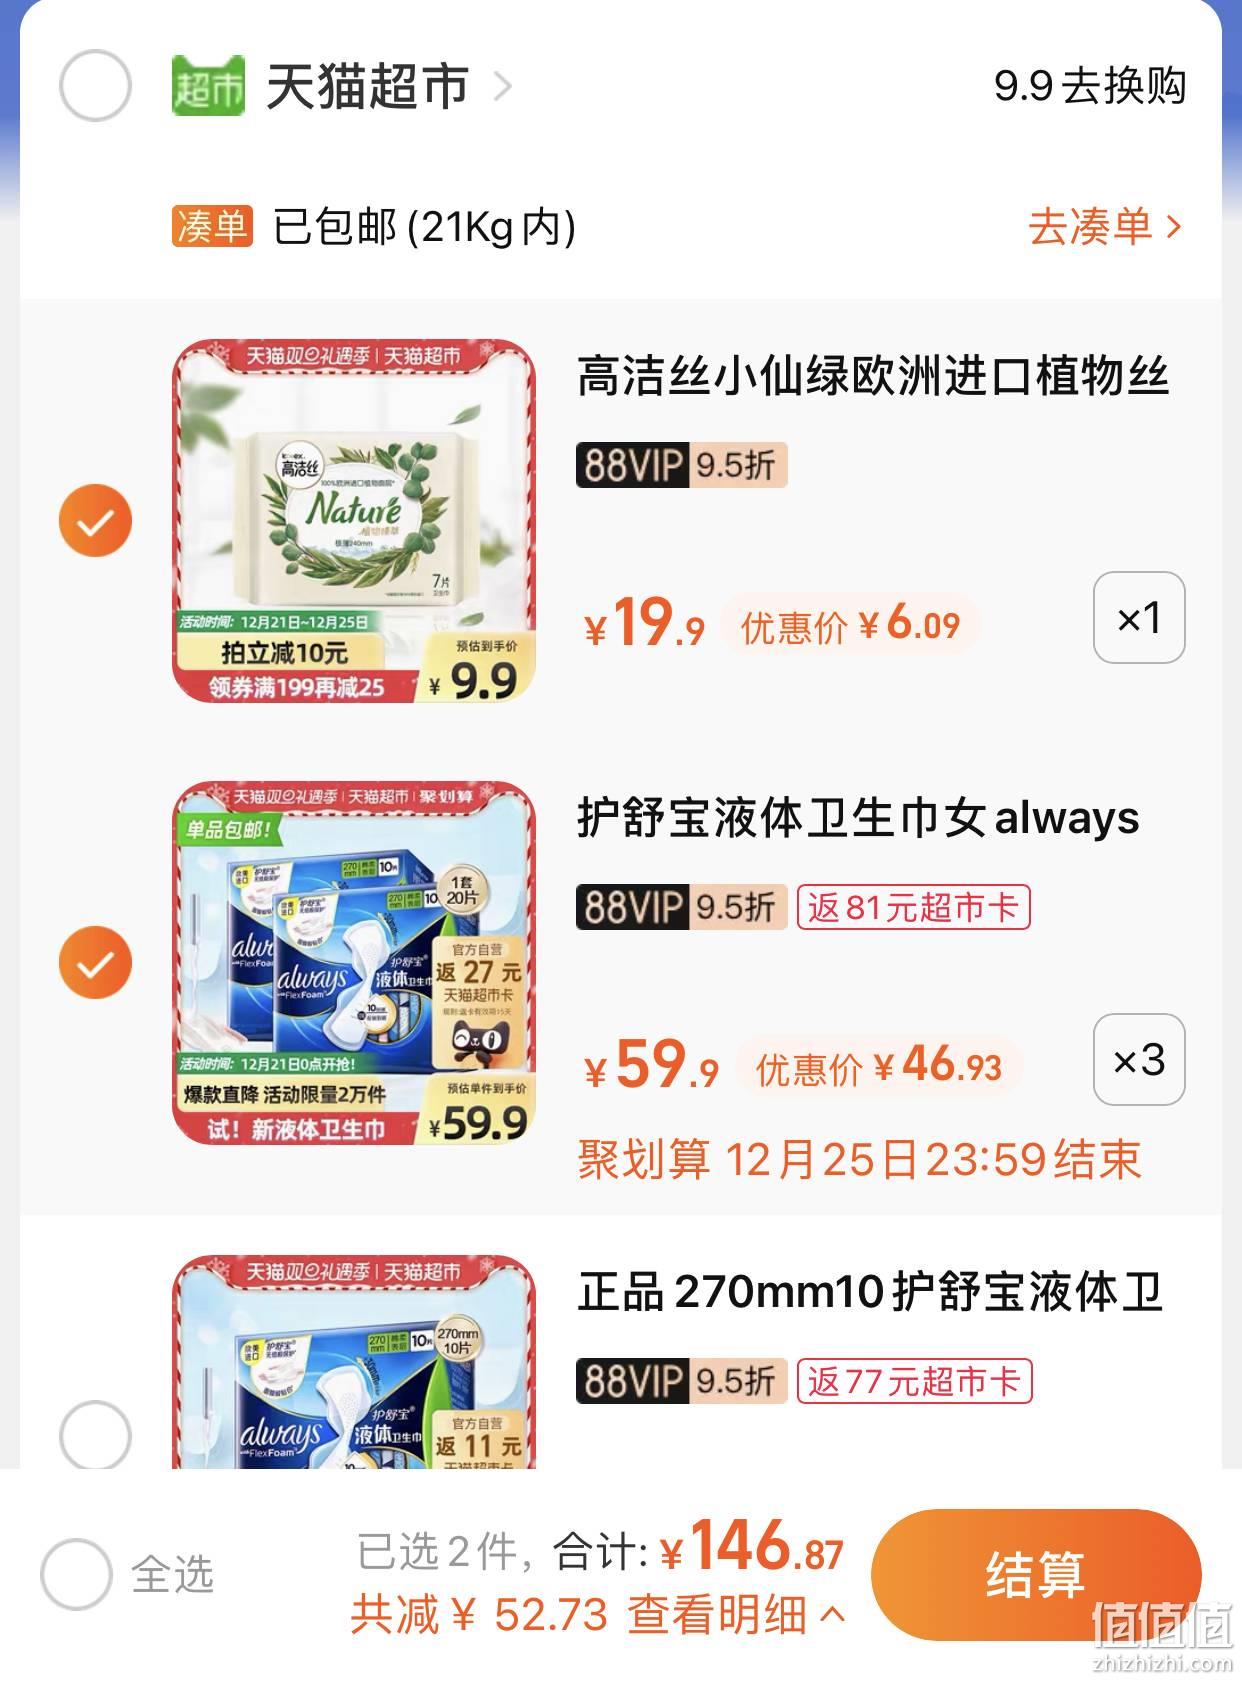Select all items in 天猫超市 store

pyautogui.click(x=95, y=86)
